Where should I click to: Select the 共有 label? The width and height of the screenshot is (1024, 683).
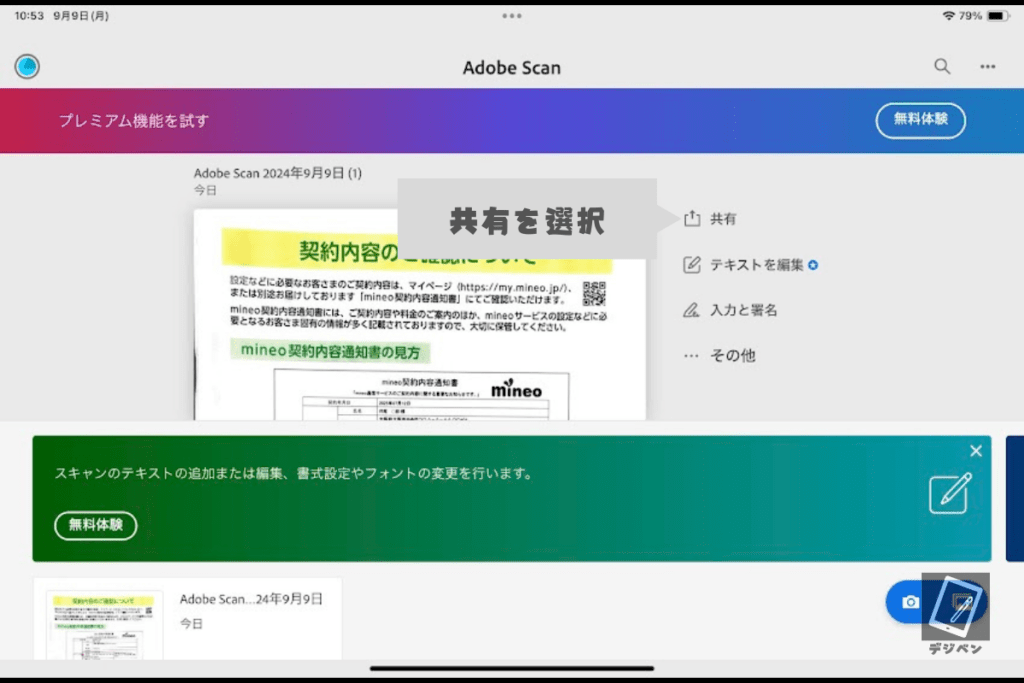click(x=723, y=219)
